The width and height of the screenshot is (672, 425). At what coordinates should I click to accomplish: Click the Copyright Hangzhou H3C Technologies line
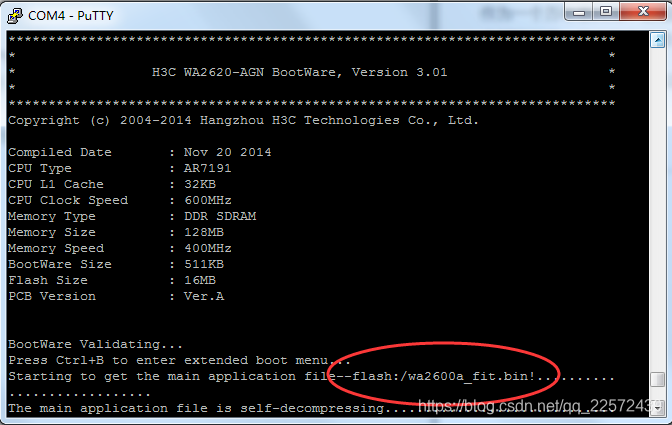coord(243,120)
